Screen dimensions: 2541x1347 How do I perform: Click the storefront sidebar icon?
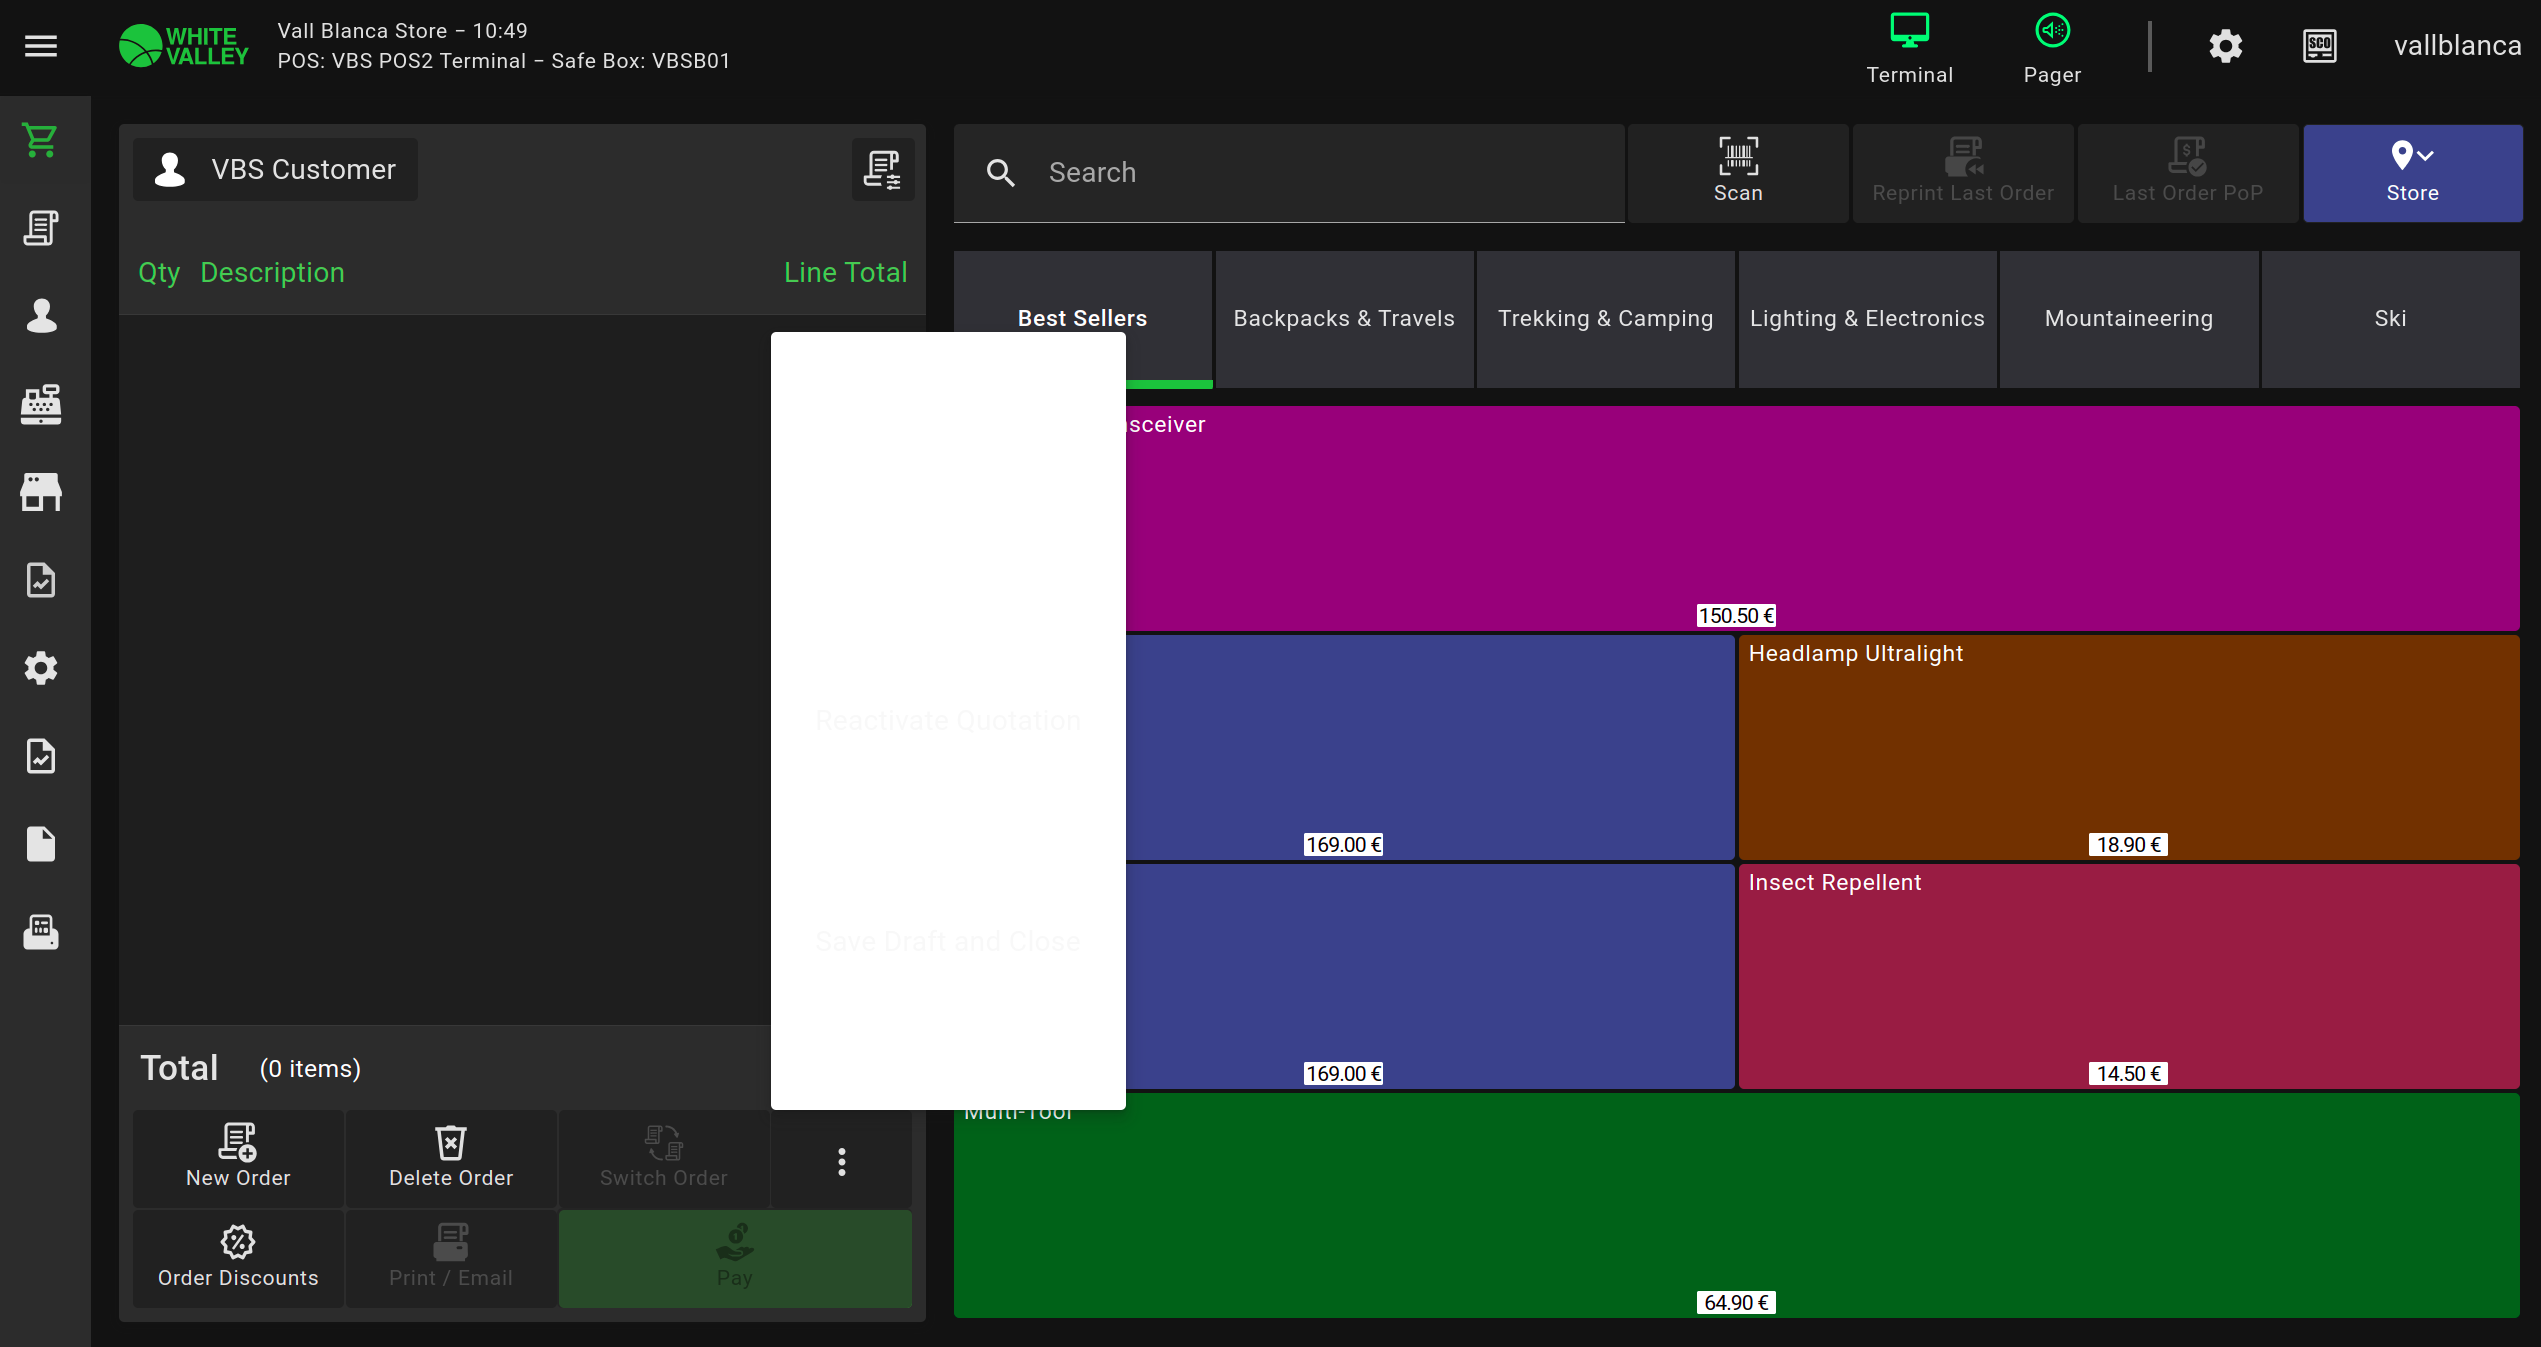click(41, 492)
